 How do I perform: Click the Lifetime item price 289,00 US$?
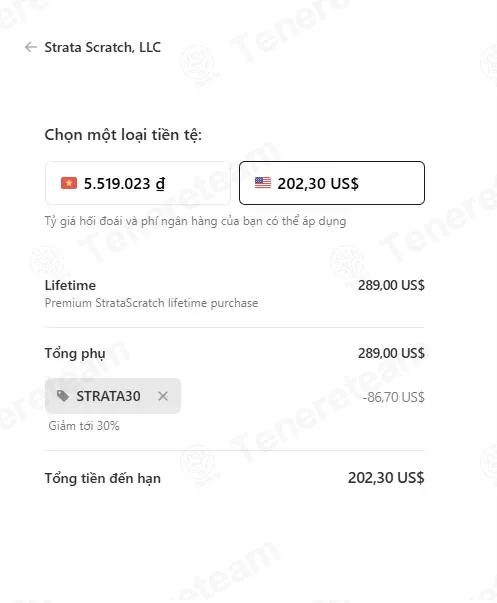[x=391, y=285]
